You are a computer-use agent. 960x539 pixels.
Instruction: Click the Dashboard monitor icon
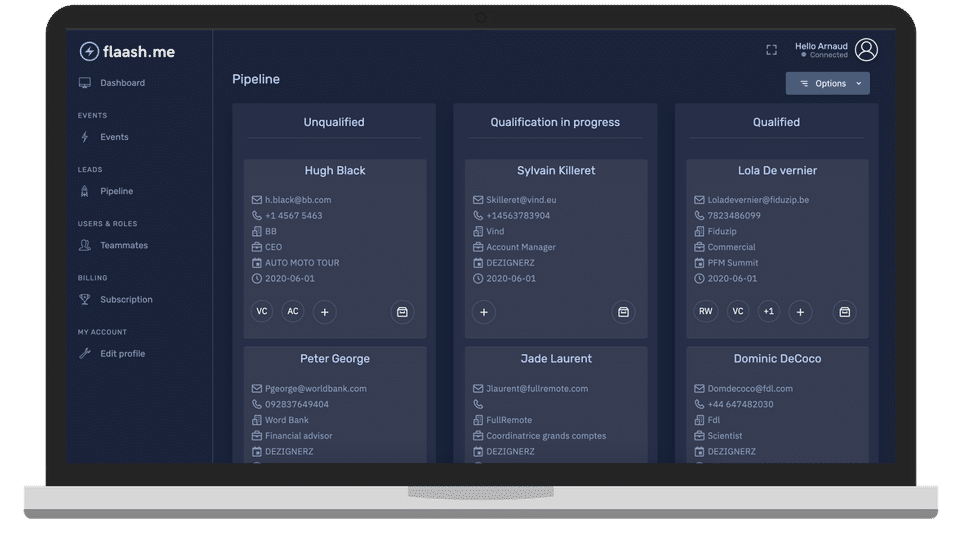point(84,83)
